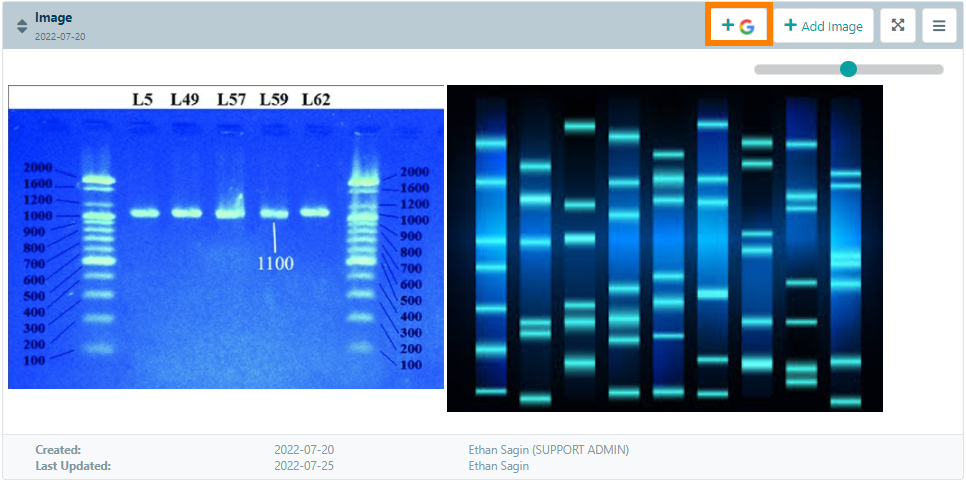This screenshot has height=482, width=966.
Task: Click the section reorder arrows handle
Action: pos(22,26)
